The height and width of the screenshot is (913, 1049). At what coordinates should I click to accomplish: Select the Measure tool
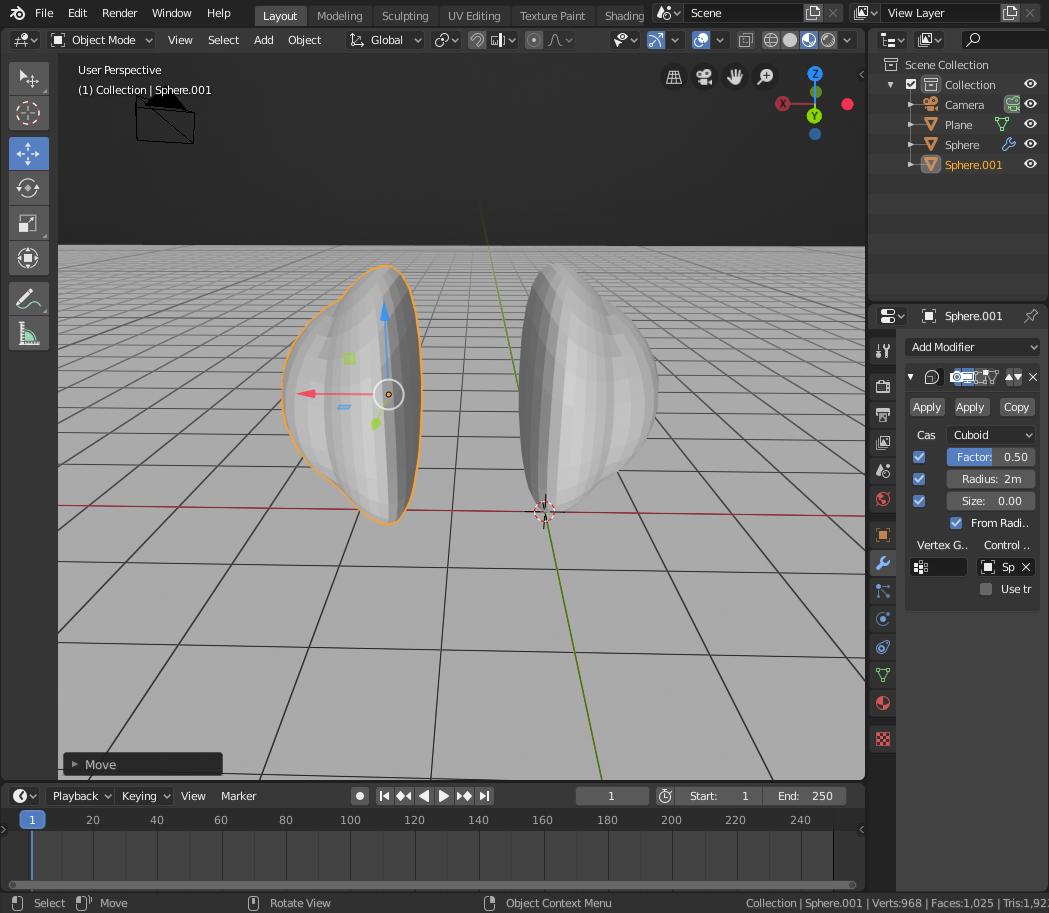[29, 334]
